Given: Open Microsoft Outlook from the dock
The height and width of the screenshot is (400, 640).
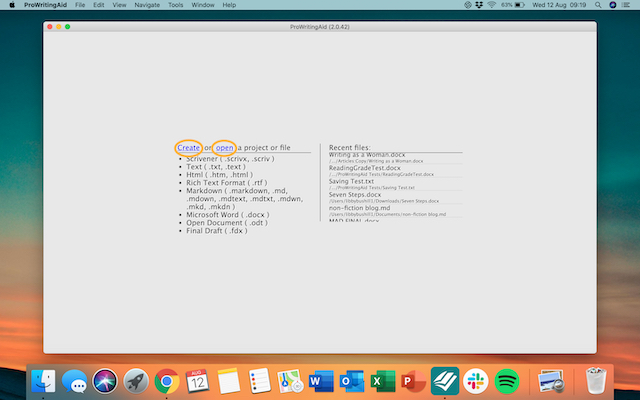Looking at the screenshot, I should coord(352,381).
